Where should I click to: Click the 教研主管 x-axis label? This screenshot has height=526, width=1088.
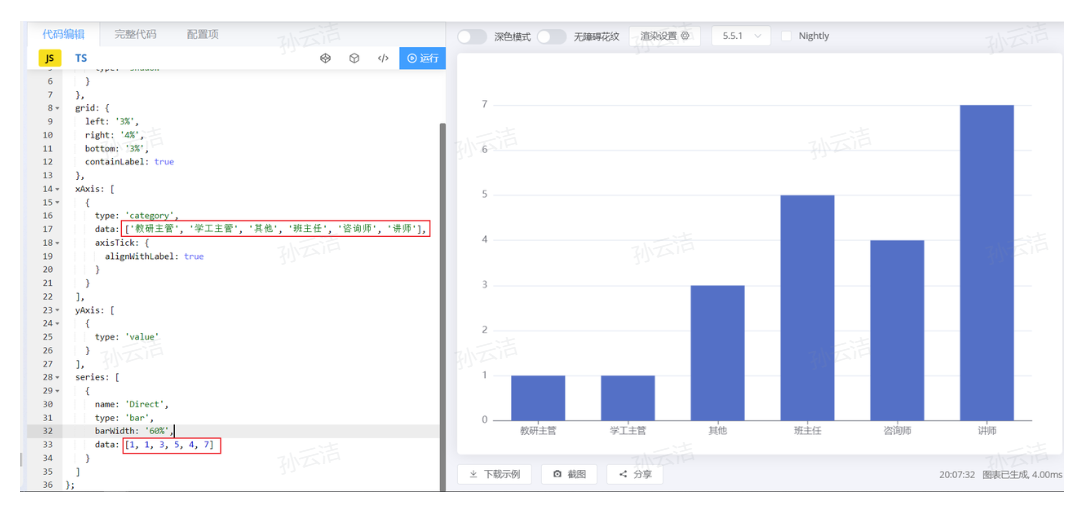coord(538,431)
